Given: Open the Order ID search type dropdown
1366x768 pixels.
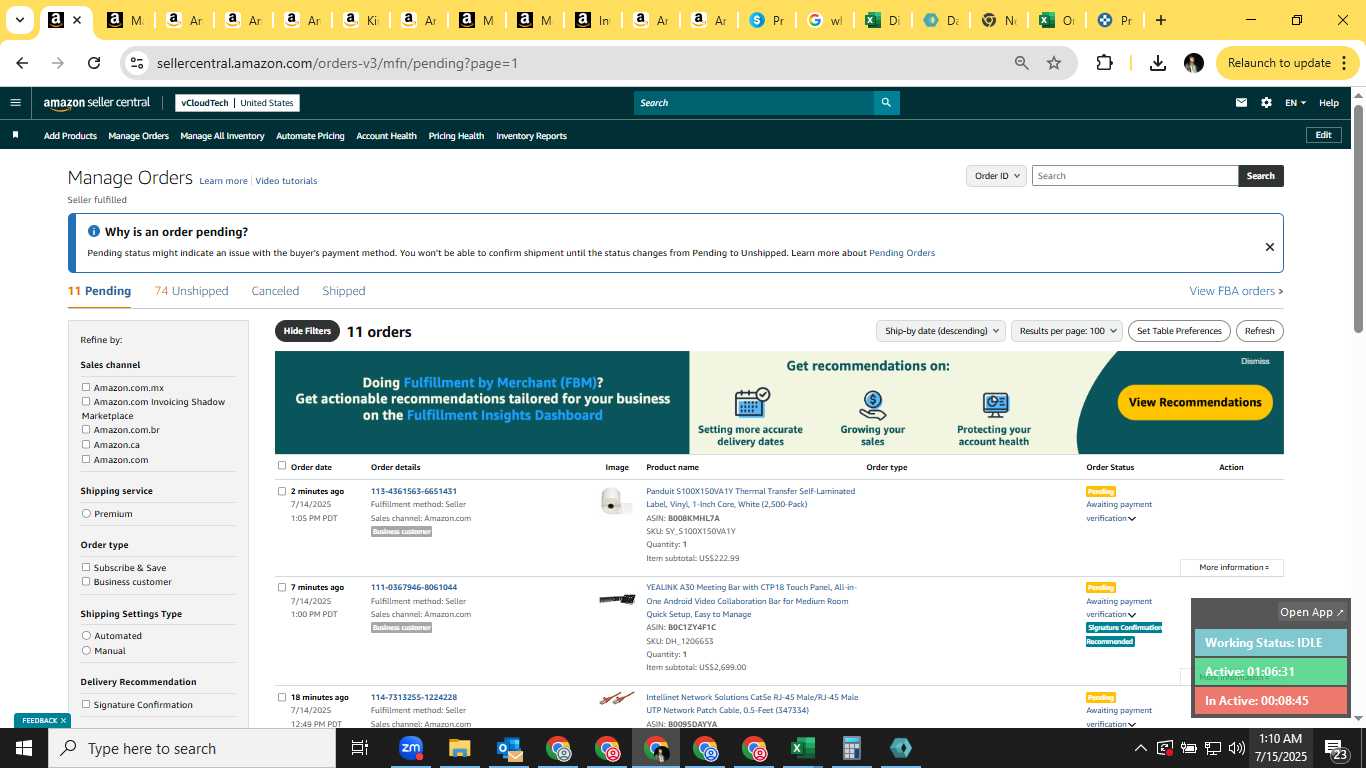Looking at the screenshot, I should (996, 176).
